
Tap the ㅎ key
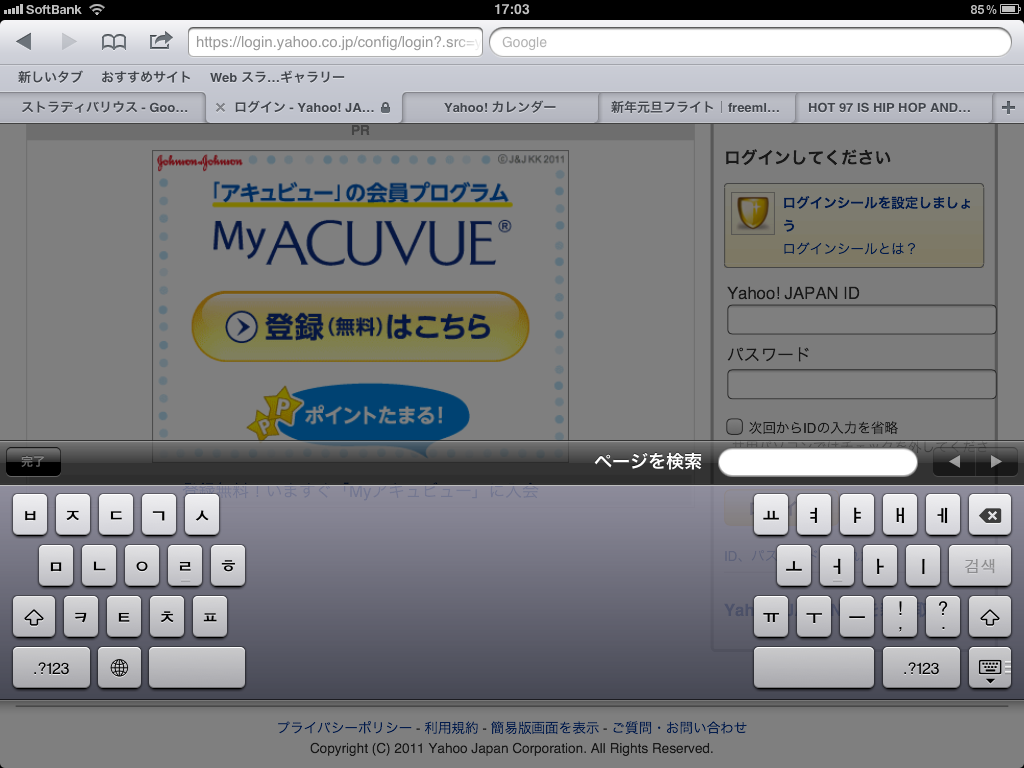228,566
